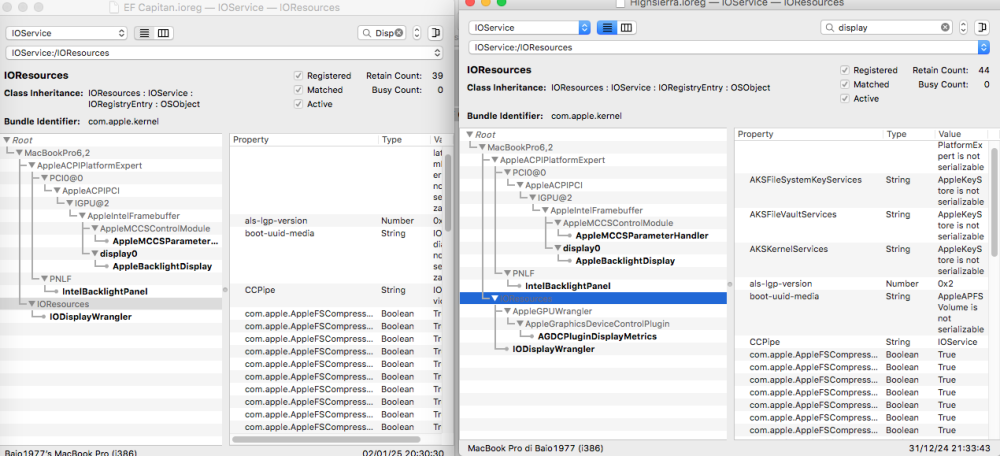Select AppleMCCSParameterHandler in High Sierra window

pos(642,235)
